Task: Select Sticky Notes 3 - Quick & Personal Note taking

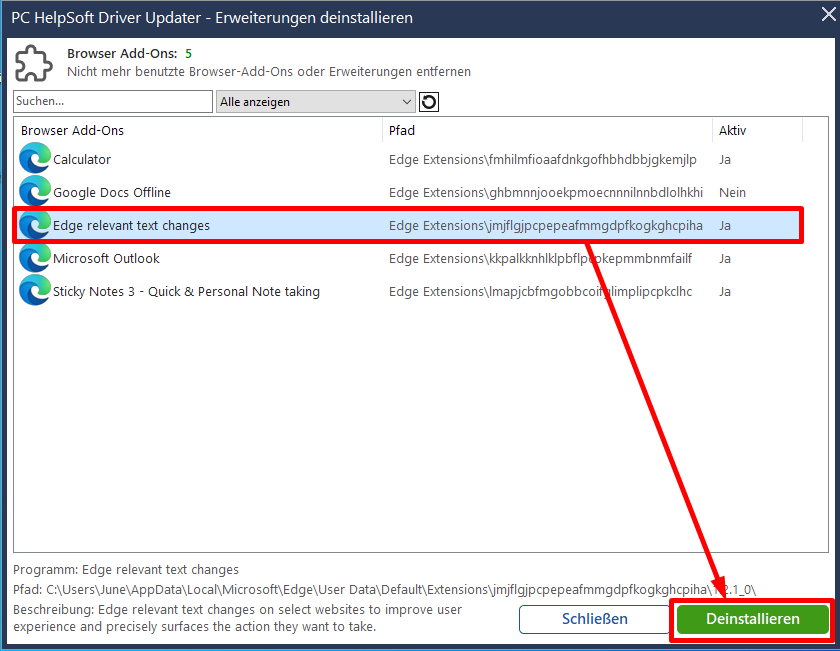Action: point(186,291)
